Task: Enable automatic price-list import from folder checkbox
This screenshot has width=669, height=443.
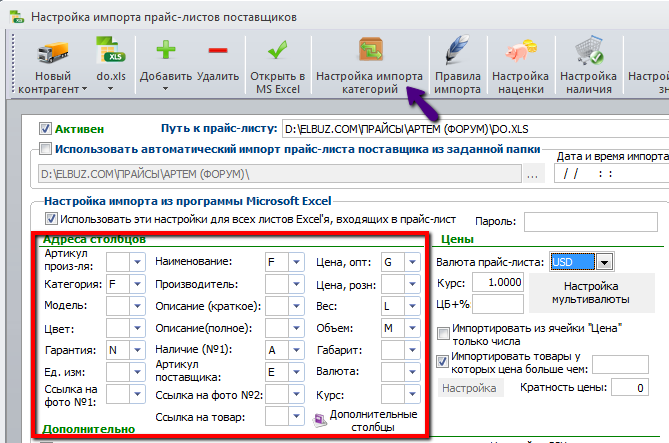Action: [x=45, y=149]
